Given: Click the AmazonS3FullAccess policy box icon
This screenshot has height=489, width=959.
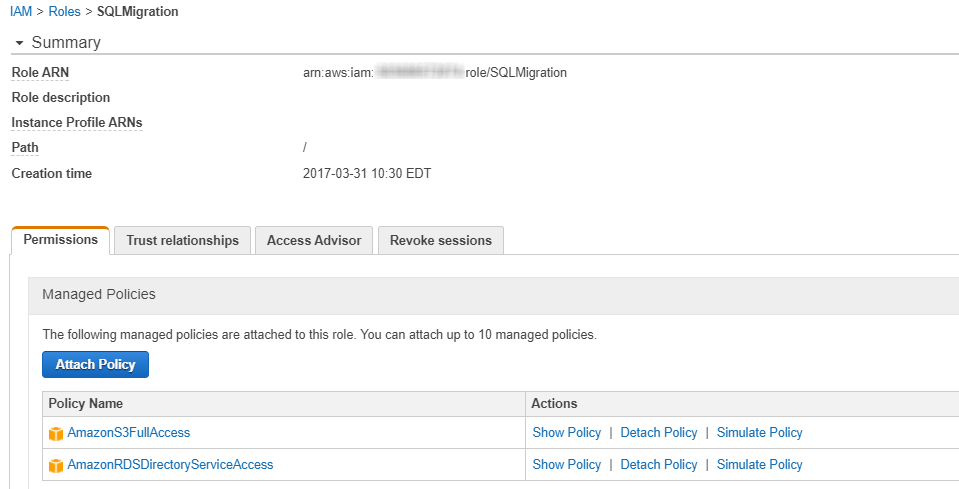Looking at the screenshot, I should point(56,433).
